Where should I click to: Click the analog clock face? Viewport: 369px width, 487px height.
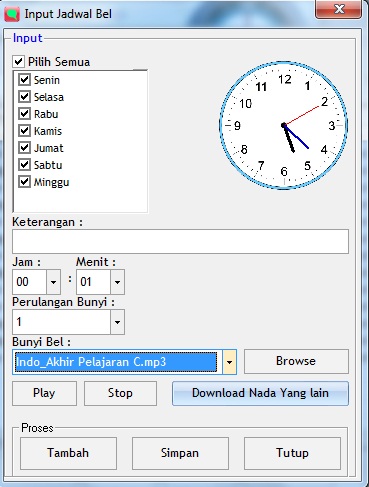click(x=284, y=125)
